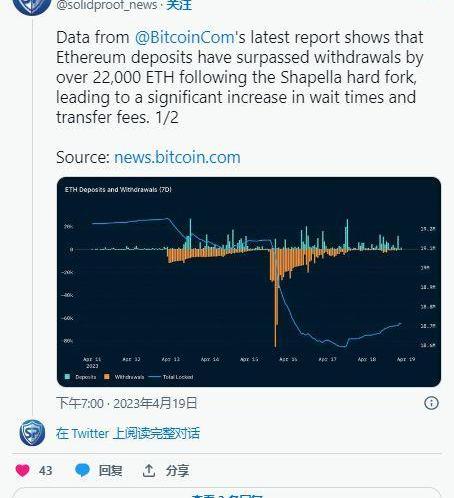
Task: Click the 分享 share label
Action: 177,471
